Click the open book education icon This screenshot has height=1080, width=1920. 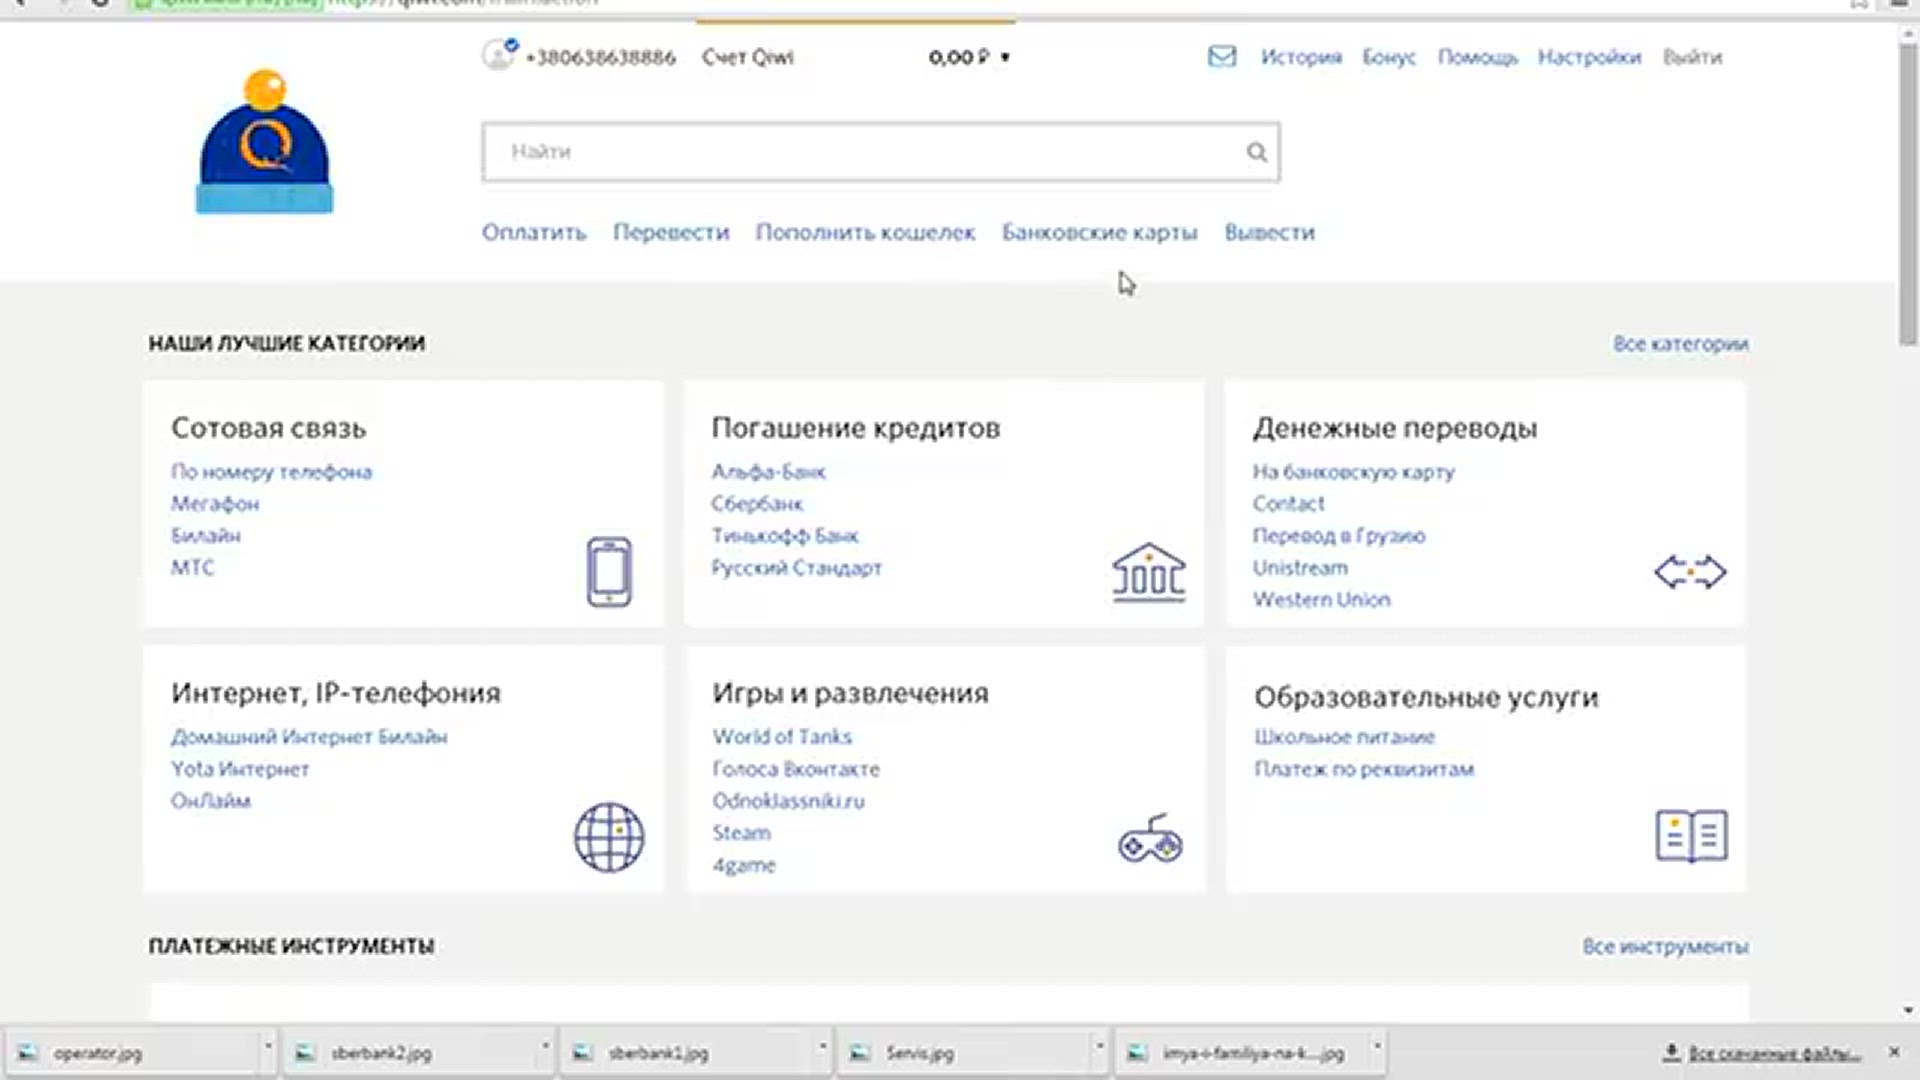pyautogui.click(x=1691, y=836)
